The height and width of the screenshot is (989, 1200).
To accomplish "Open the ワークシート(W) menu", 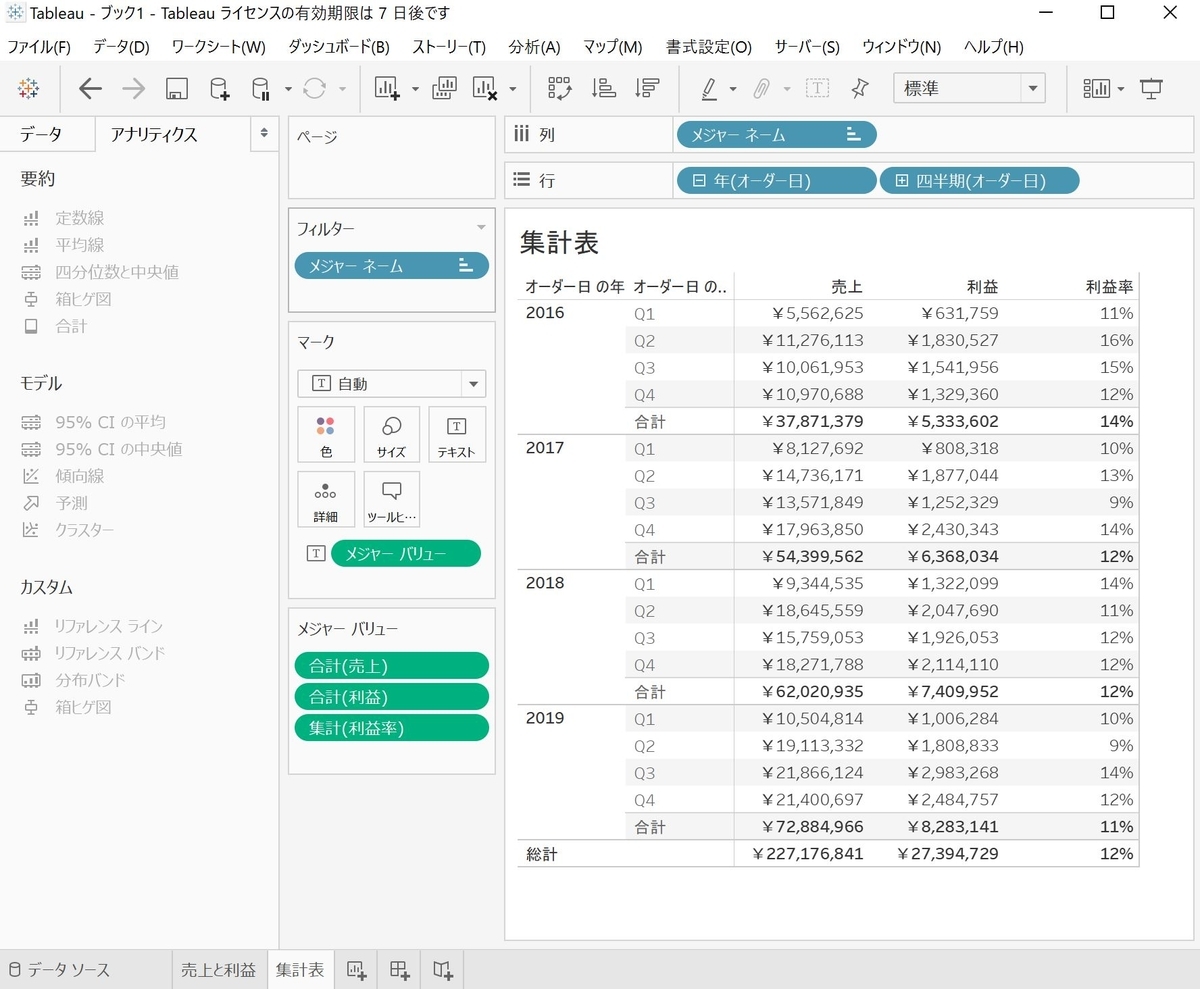I will click(x=218, y=47).
